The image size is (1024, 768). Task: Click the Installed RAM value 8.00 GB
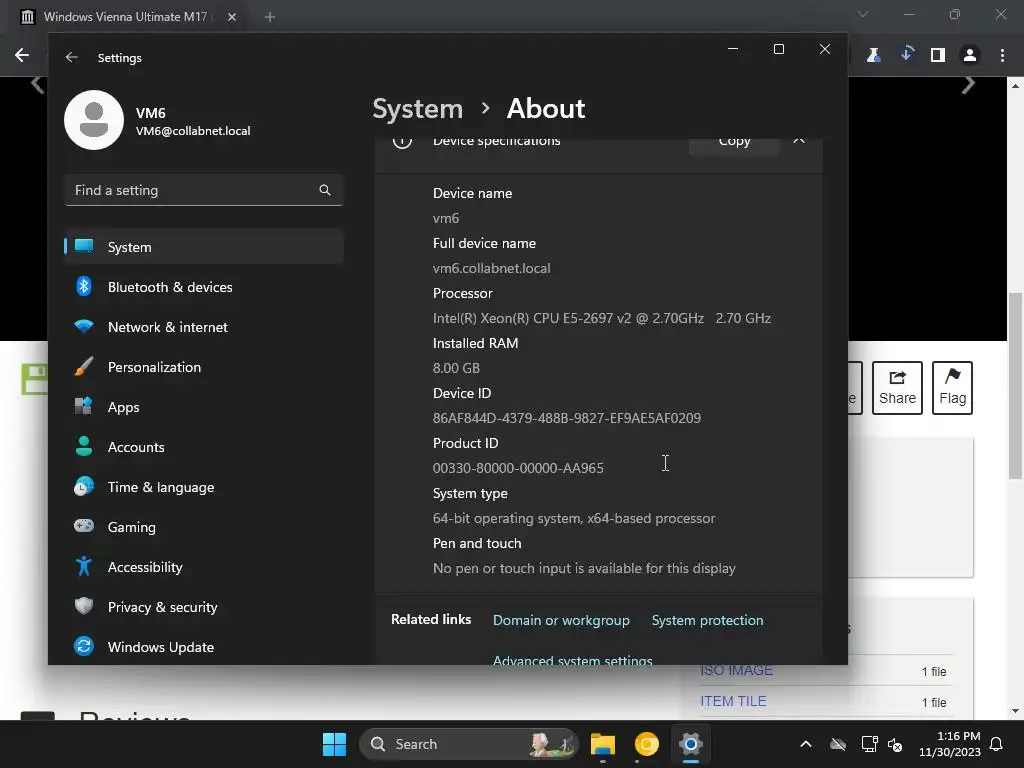pyautogui.click(x=456, y=368)
